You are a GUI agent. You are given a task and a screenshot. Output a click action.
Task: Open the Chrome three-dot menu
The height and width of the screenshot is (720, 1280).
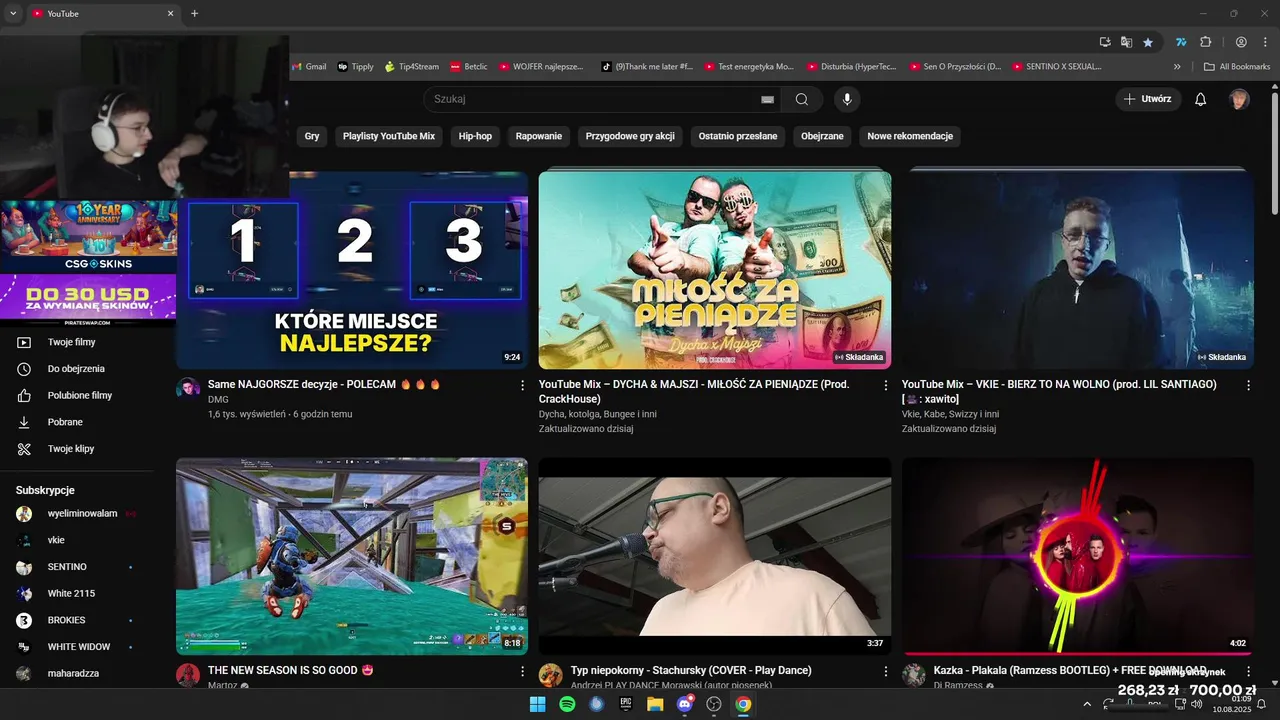point(1263,42)
